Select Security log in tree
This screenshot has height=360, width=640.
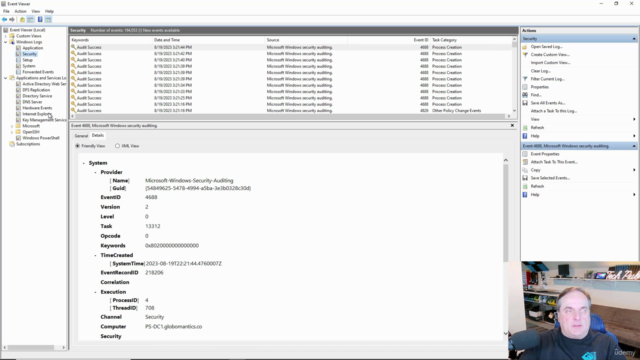click(x=29, y=54)
